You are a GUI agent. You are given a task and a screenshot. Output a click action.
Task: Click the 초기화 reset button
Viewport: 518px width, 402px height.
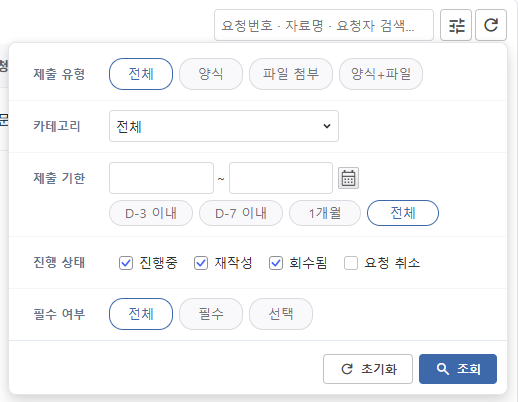(x=368, y=369)
